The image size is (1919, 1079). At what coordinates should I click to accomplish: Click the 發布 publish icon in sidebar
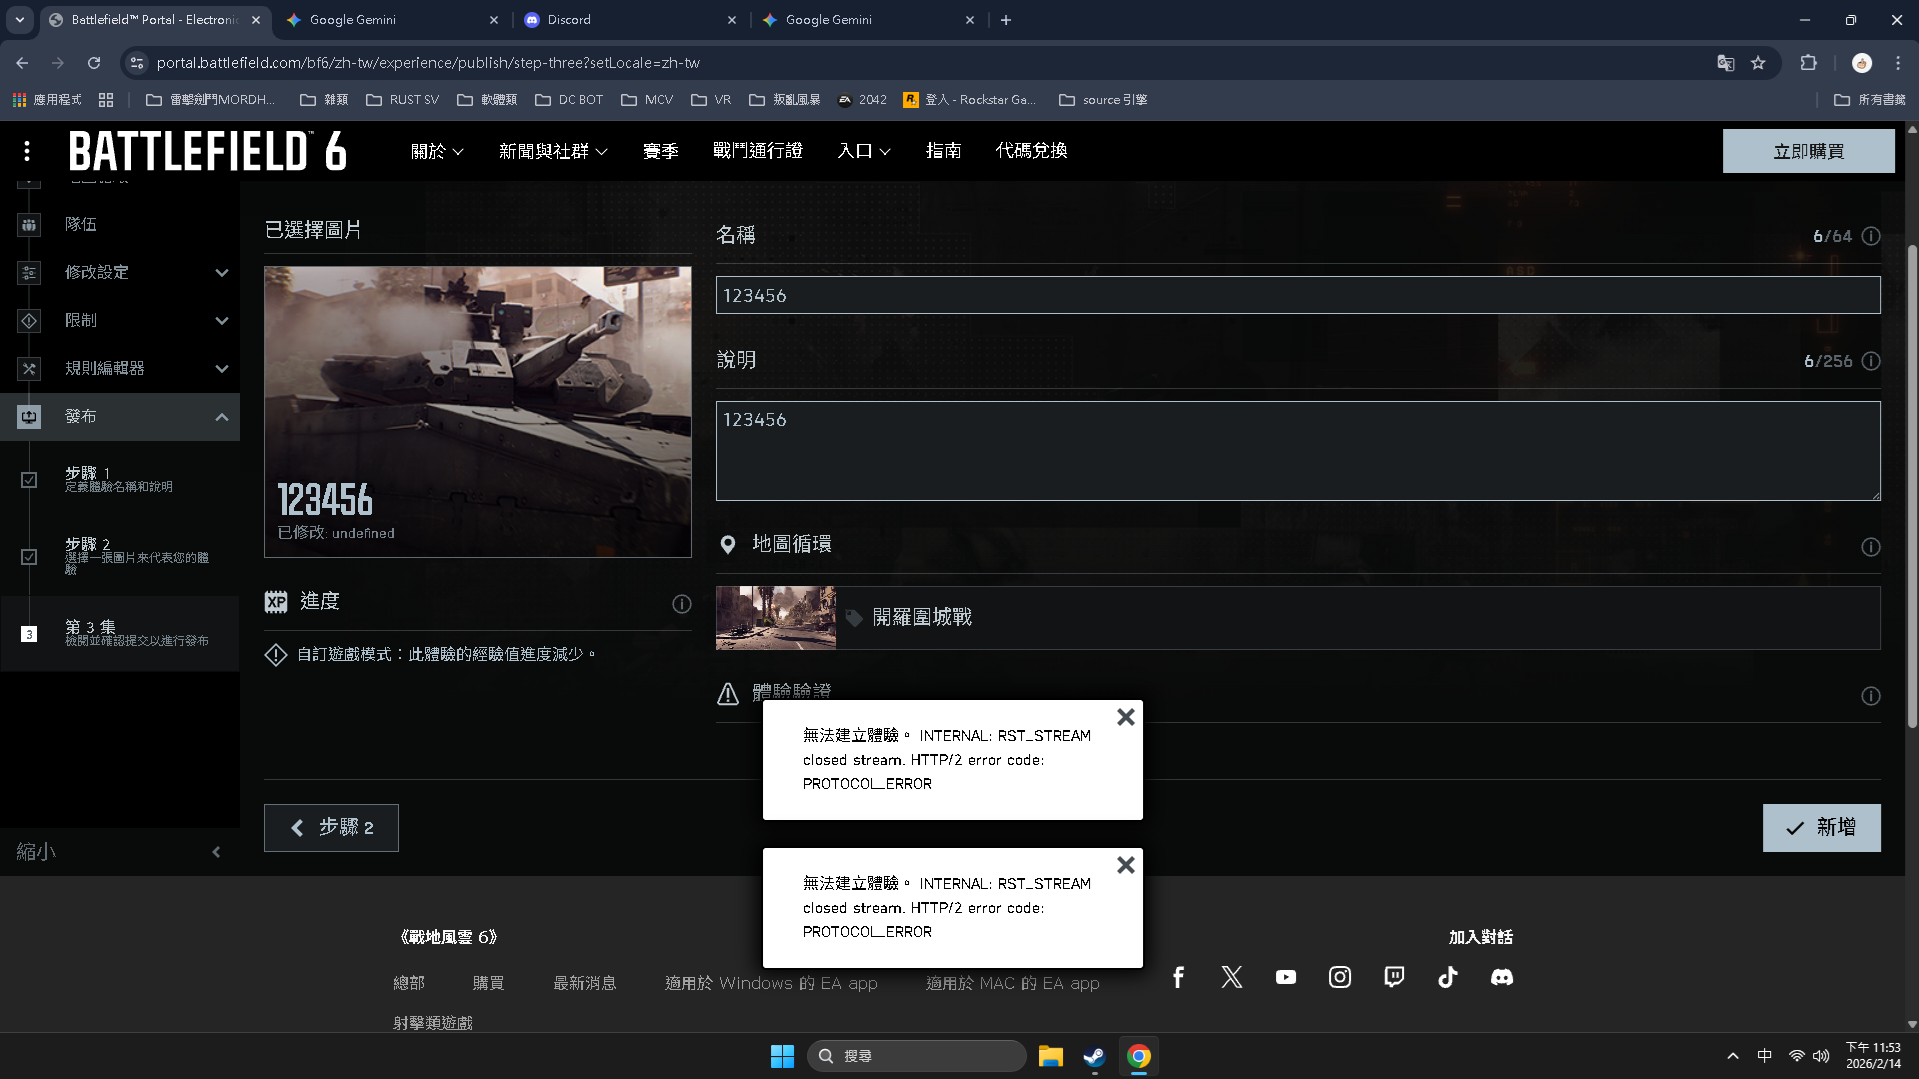coord(29,417)
